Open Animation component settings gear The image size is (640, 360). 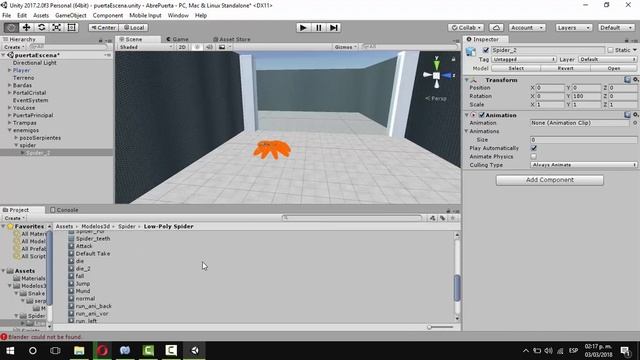(x=636, y=115)
